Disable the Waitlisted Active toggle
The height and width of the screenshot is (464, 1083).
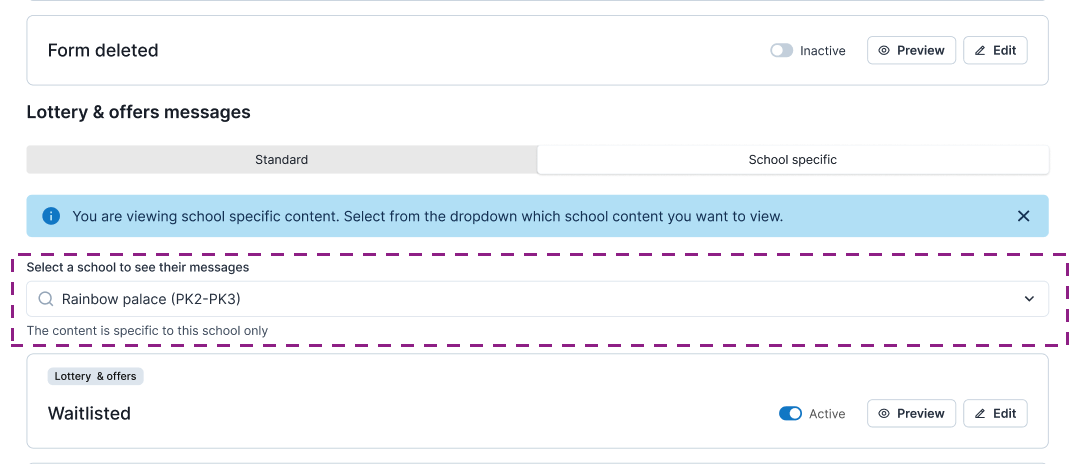point(790,414)
